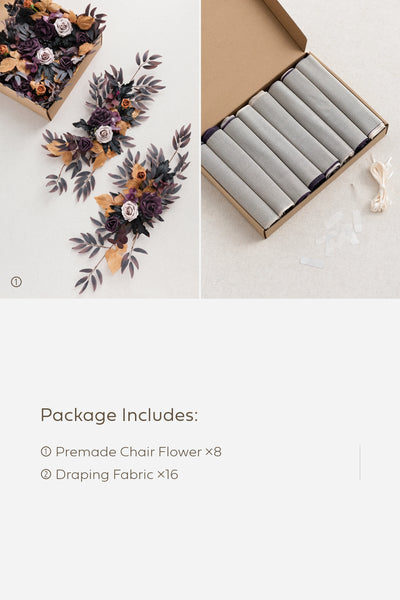Click the white rose in lower arrangement

click(x=129, y=210)
